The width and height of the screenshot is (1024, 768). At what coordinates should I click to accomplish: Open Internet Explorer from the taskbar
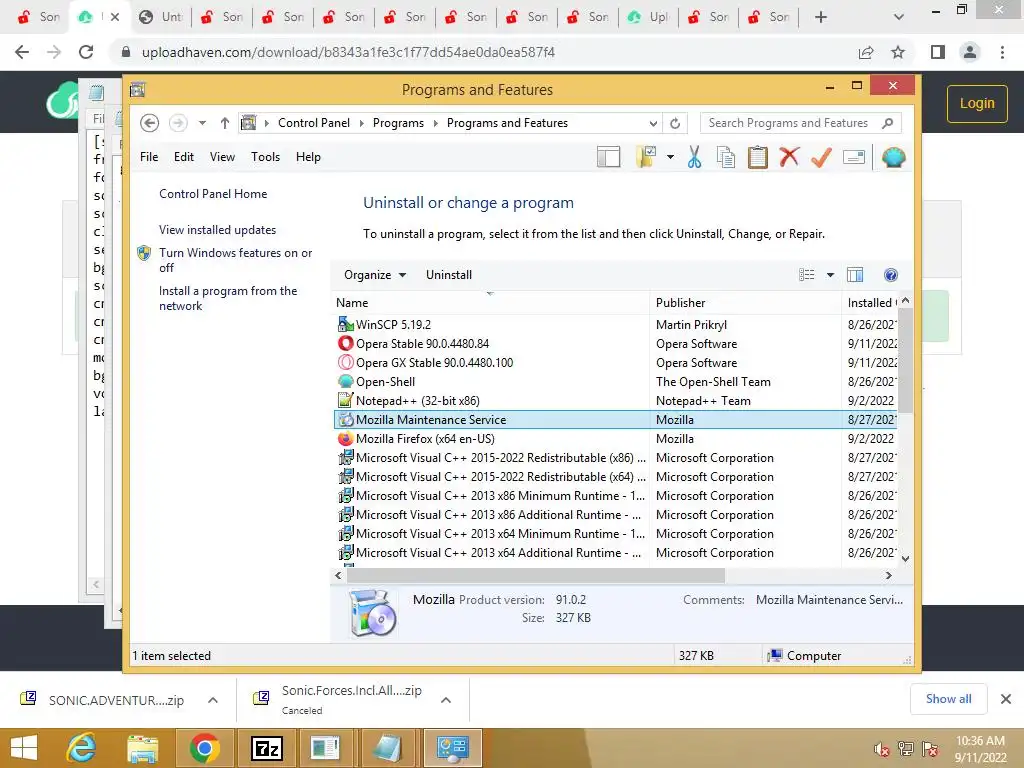tap(82, 748)
